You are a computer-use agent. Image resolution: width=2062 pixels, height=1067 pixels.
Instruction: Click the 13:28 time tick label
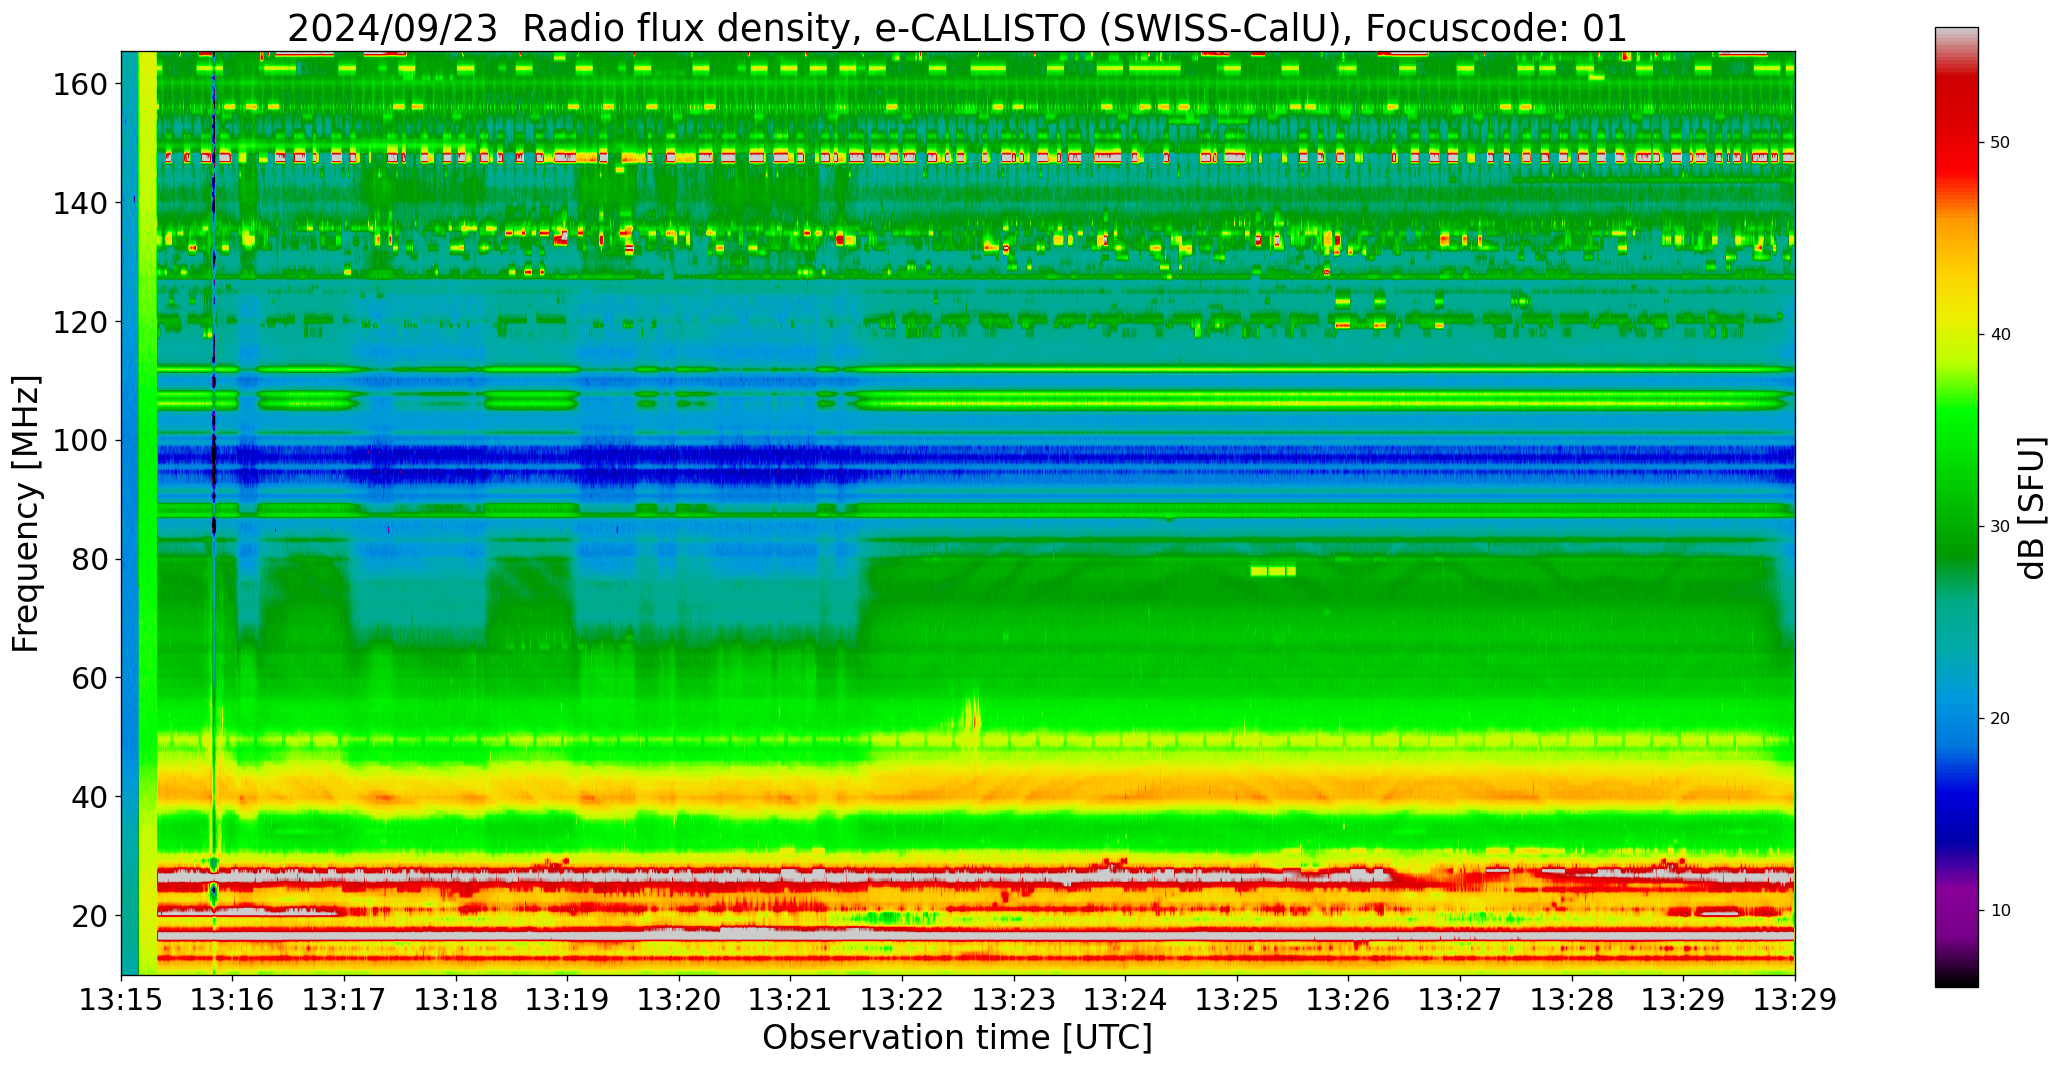click(x=1572, y=1000)
